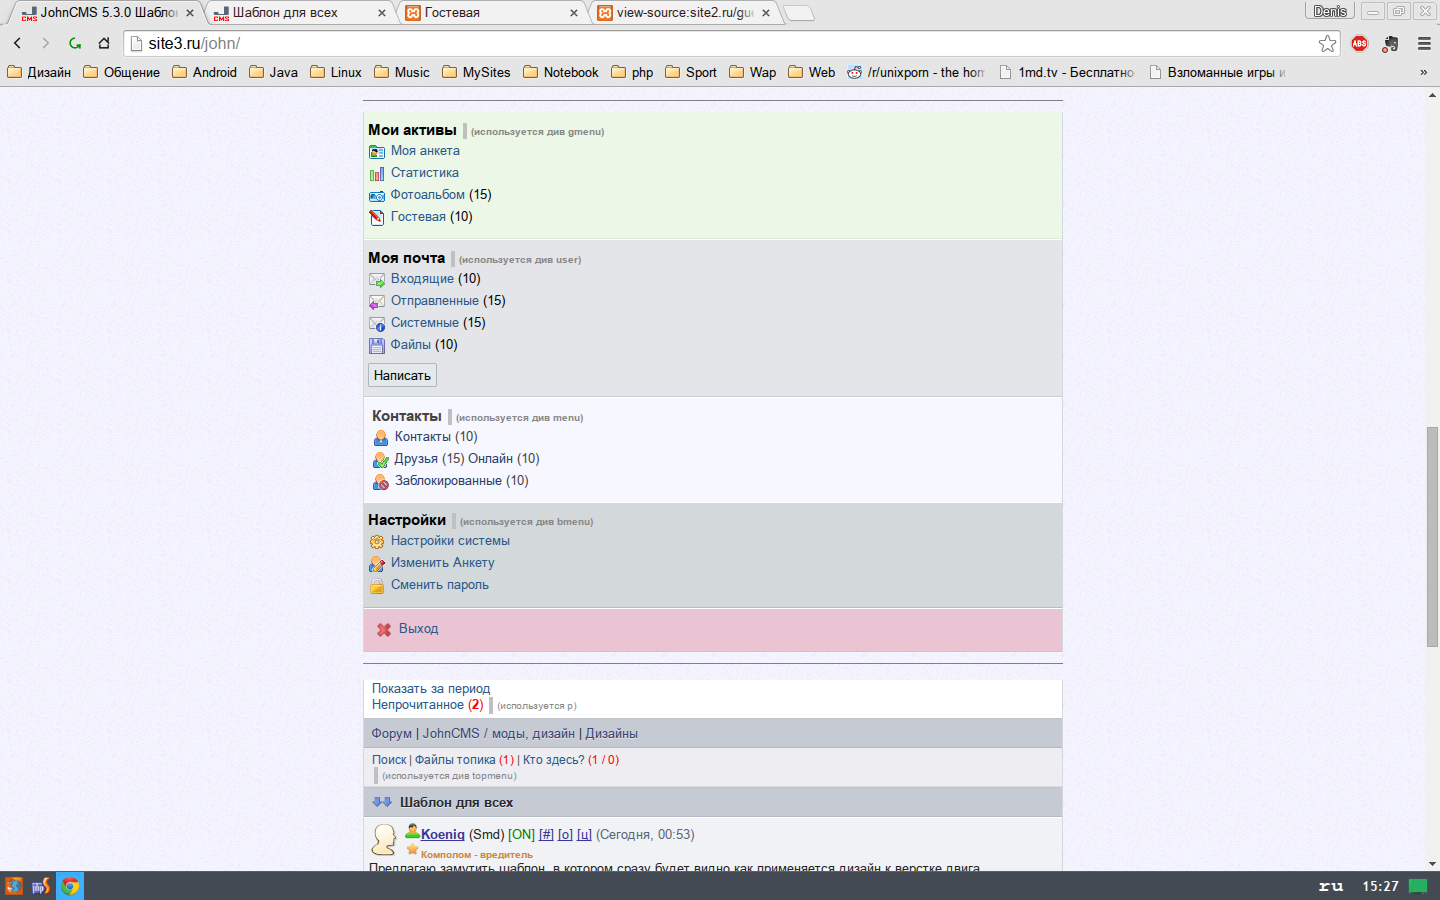The image size is (1440, 900).
Task: Click the address bar URL field
Action: [700, 43]
